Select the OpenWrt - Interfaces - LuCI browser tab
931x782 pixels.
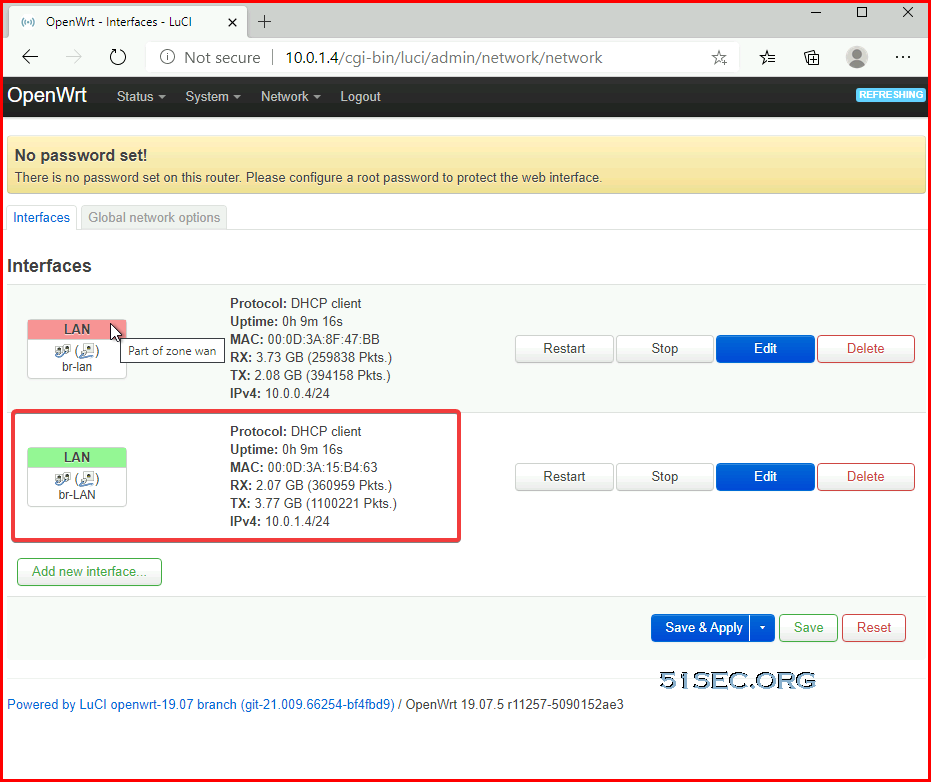click(128, 23)
